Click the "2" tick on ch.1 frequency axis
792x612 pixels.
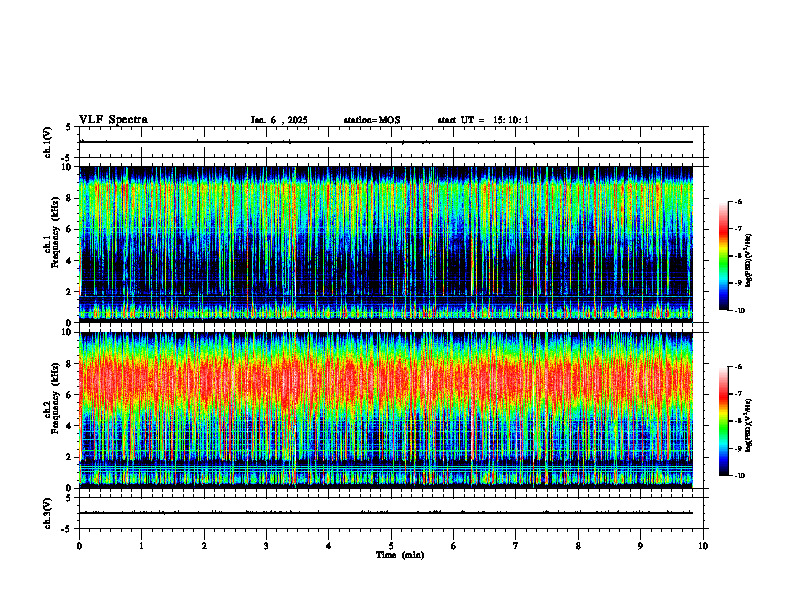[70, 291]
